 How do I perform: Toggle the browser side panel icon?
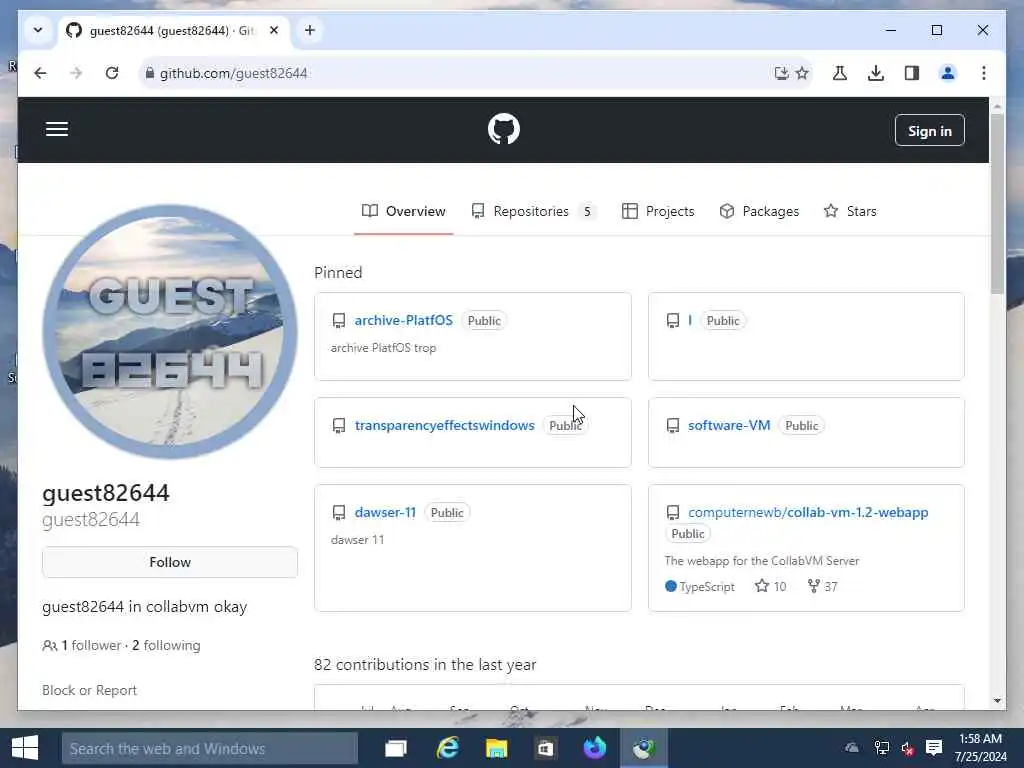tap(912, 73)
